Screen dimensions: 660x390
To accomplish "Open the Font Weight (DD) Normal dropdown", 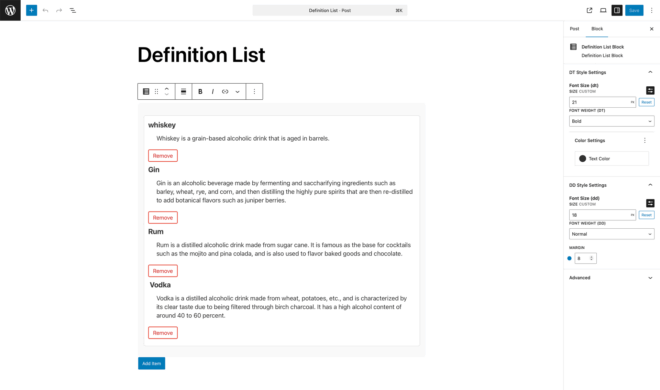I will pos(612,234).
